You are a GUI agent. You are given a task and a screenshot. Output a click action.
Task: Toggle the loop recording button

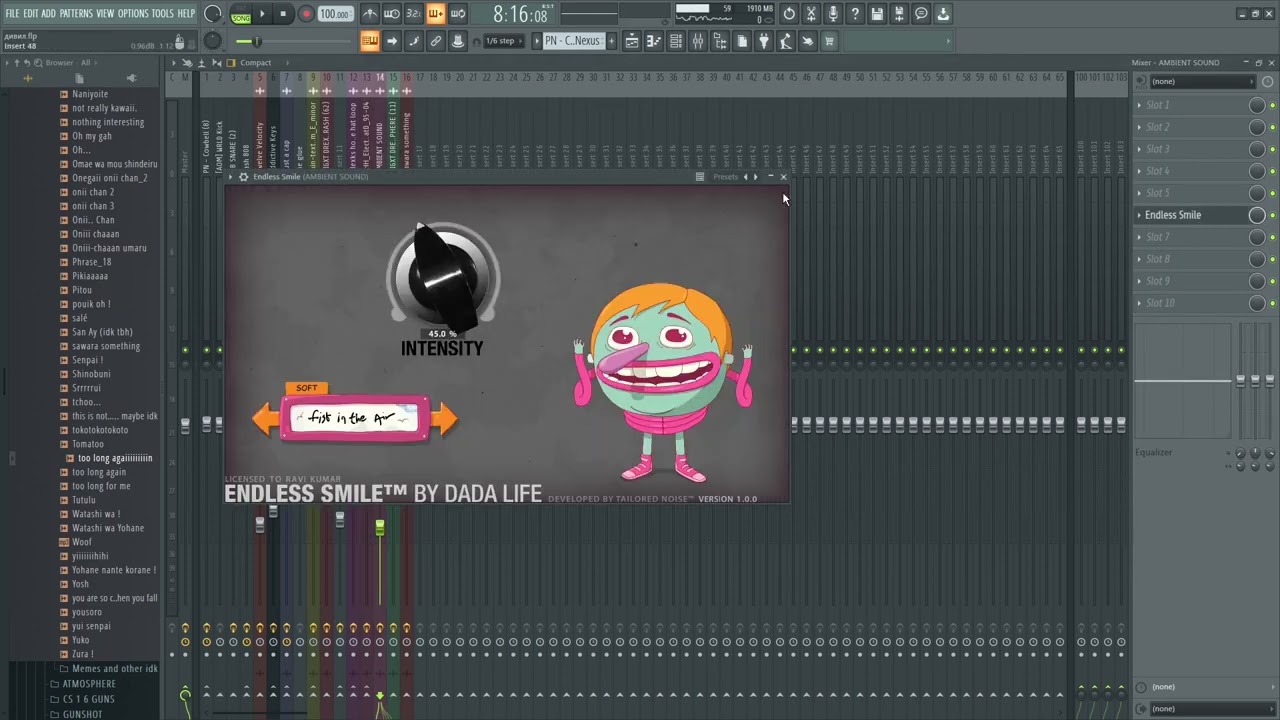click(x=458, y=14)
